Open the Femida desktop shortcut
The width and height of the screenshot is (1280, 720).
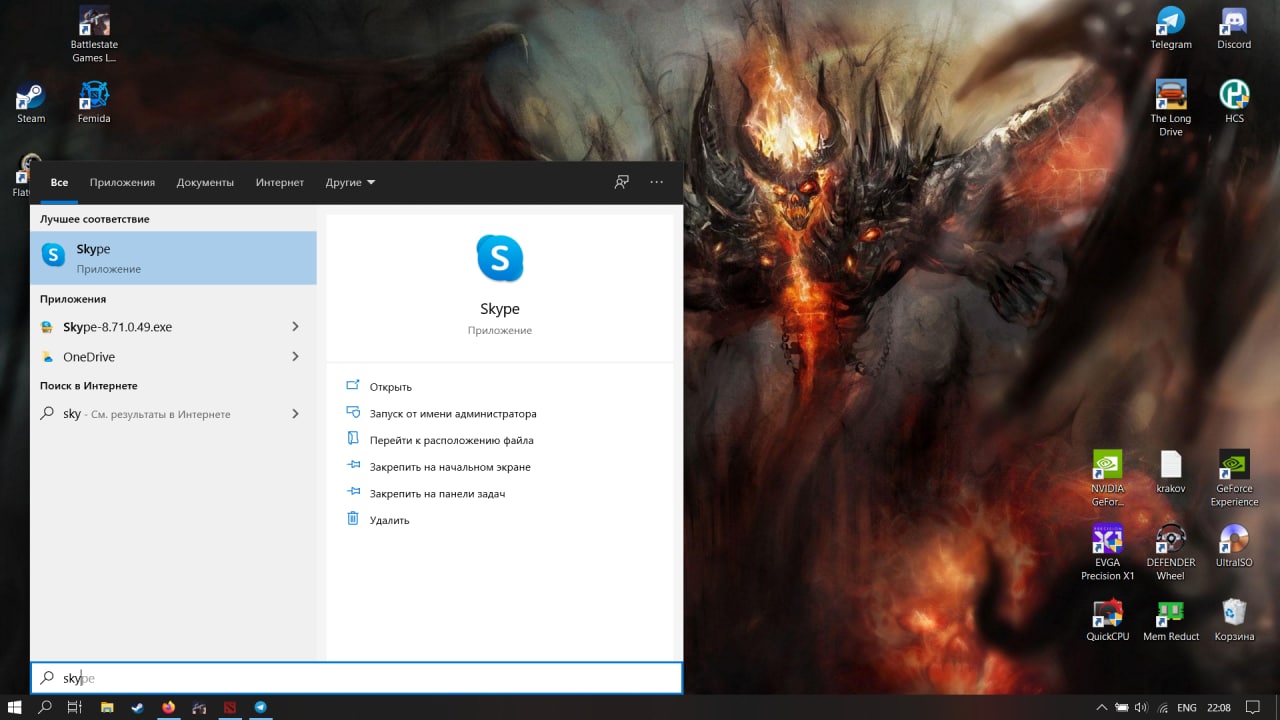[94, 101]
